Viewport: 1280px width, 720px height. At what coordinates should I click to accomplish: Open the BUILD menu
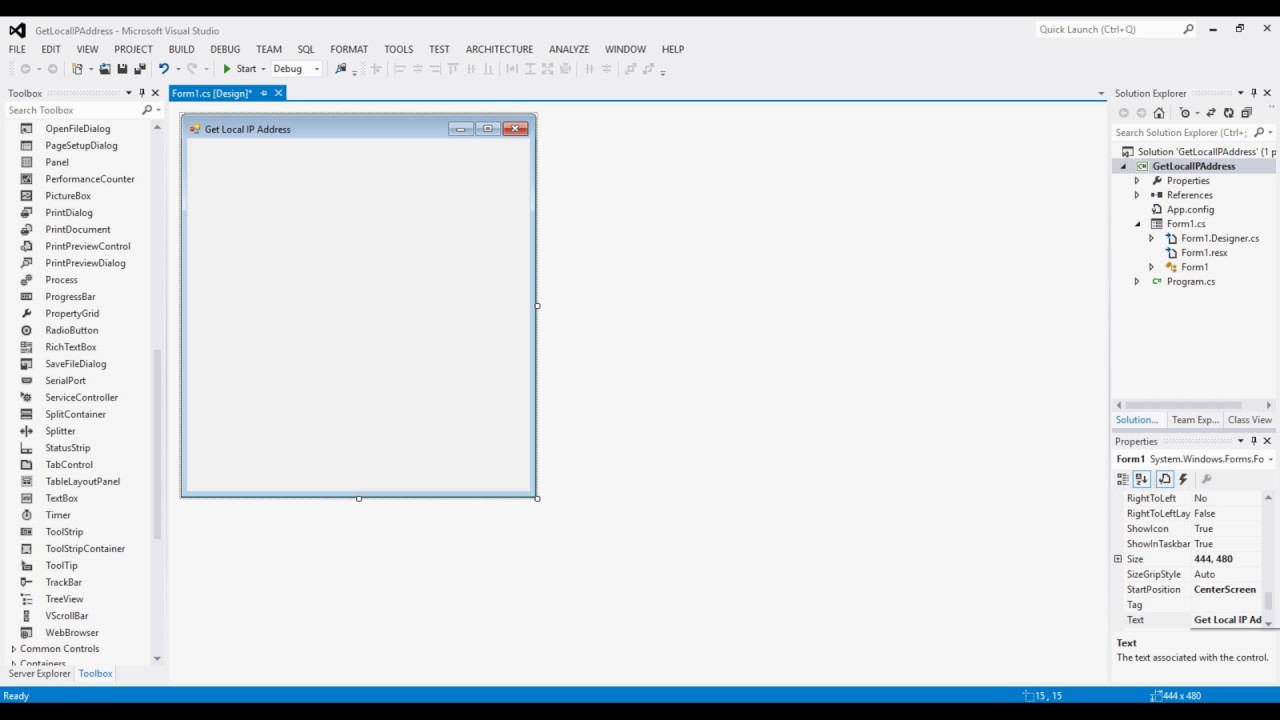coord(181,49)
